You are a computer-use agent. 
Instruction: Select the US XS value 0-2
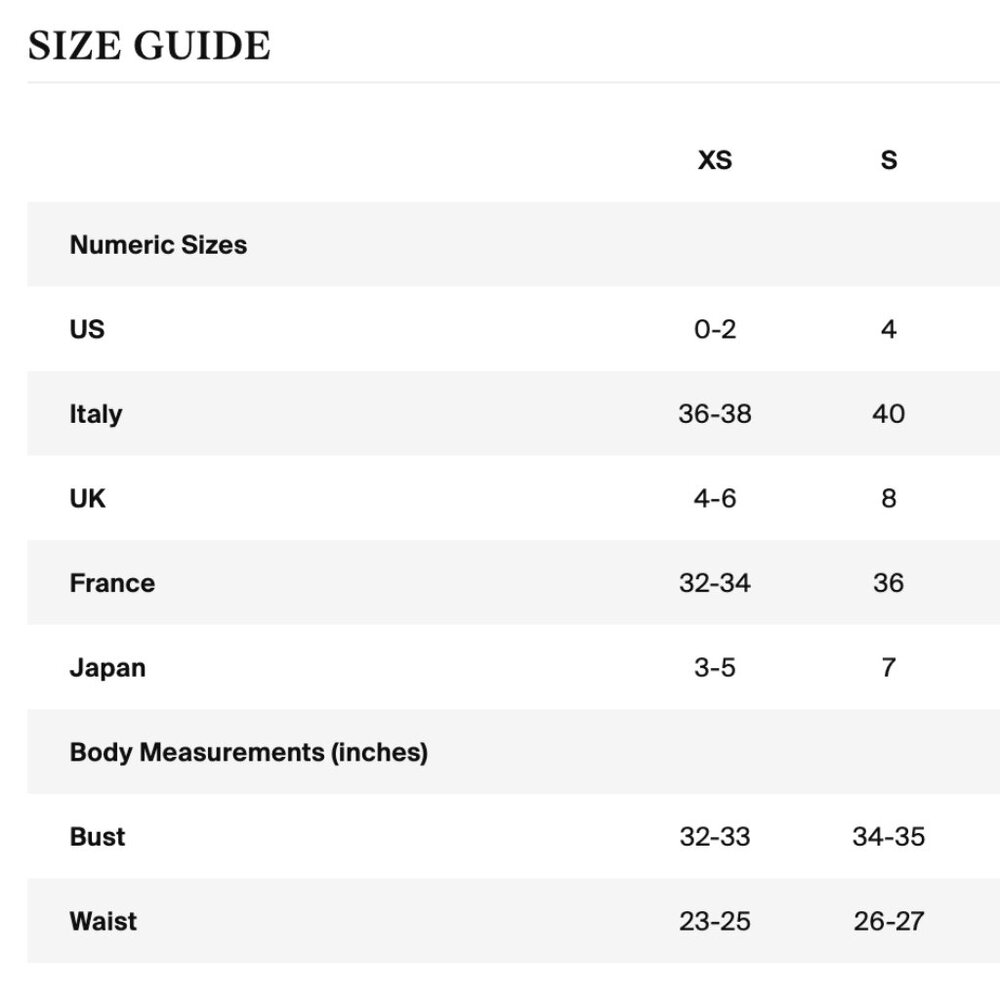(x=715, y=329)
